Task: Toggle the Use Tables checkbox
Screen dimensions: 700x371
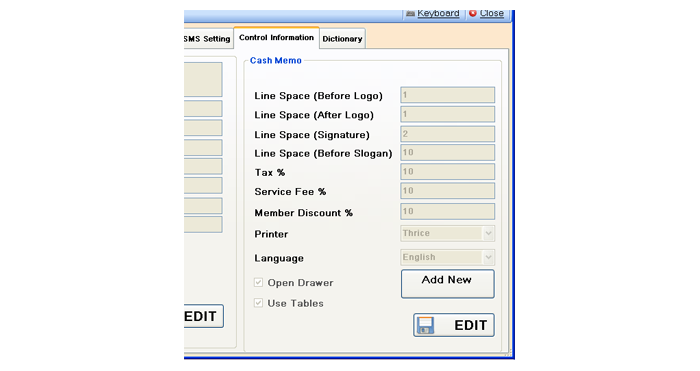Action: coord(258,303)
